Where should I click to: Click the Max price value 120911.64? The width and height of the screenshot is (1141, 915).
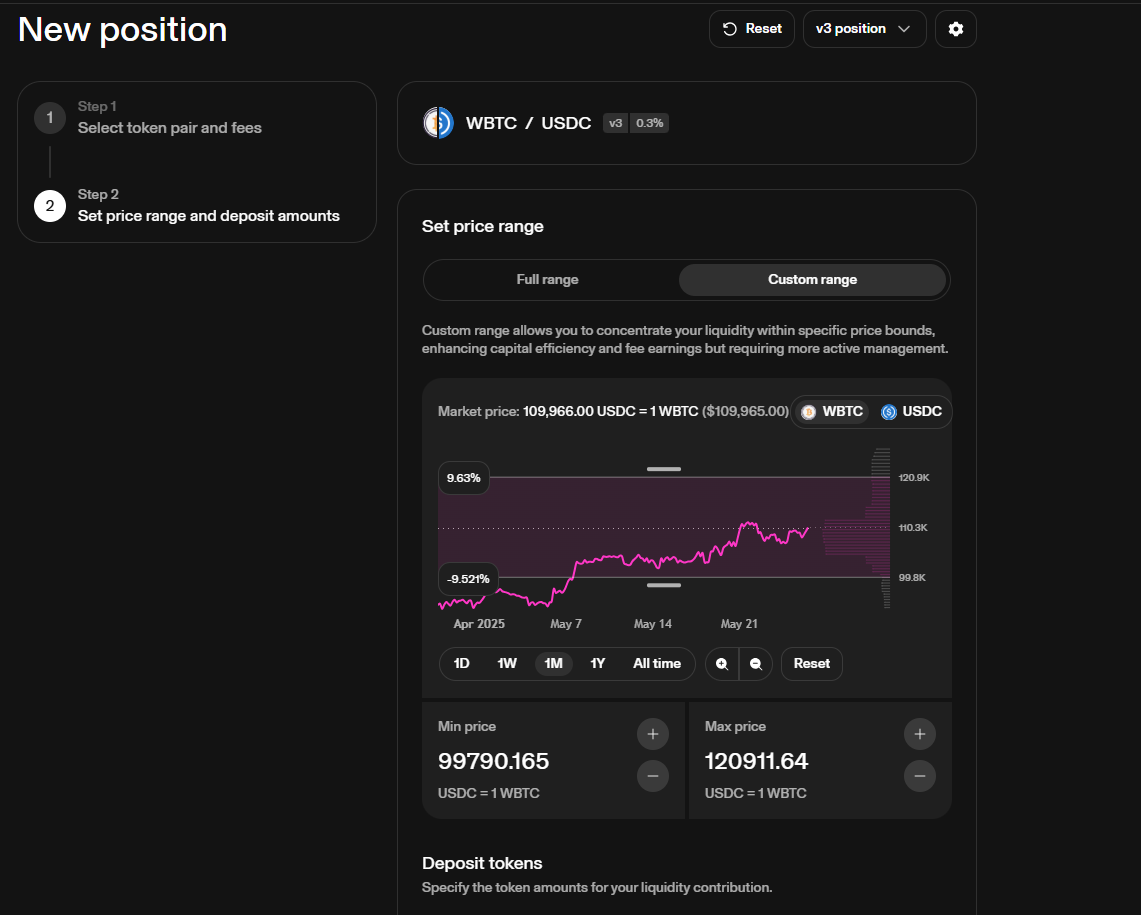(756, 761)
